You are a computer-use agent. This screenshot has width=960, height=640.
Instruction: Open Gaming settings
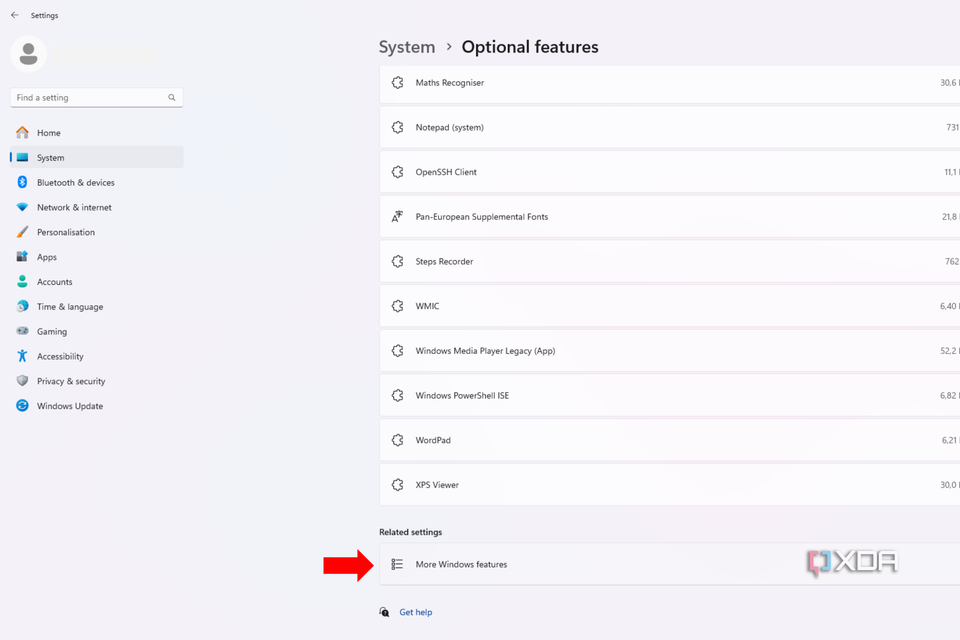pos(97,331)
